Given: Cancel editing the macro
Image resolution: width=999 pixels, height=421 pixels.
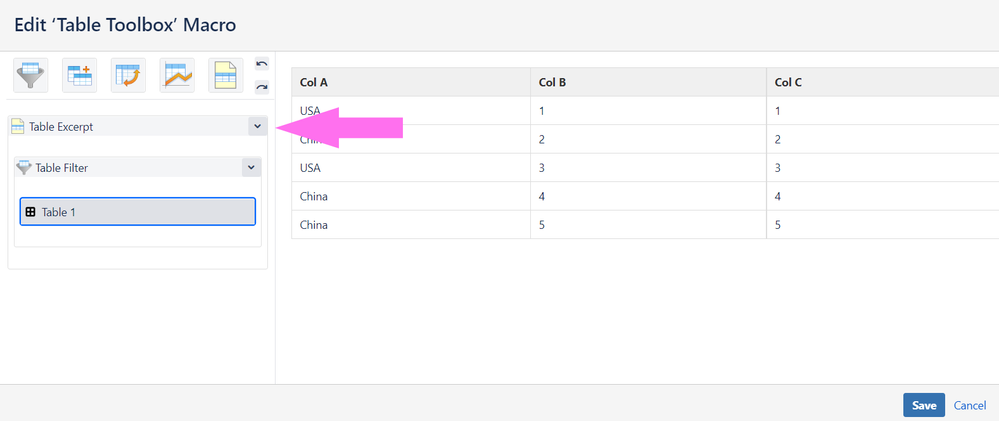Looking at the screenshot, I should (x=970, y=405).
